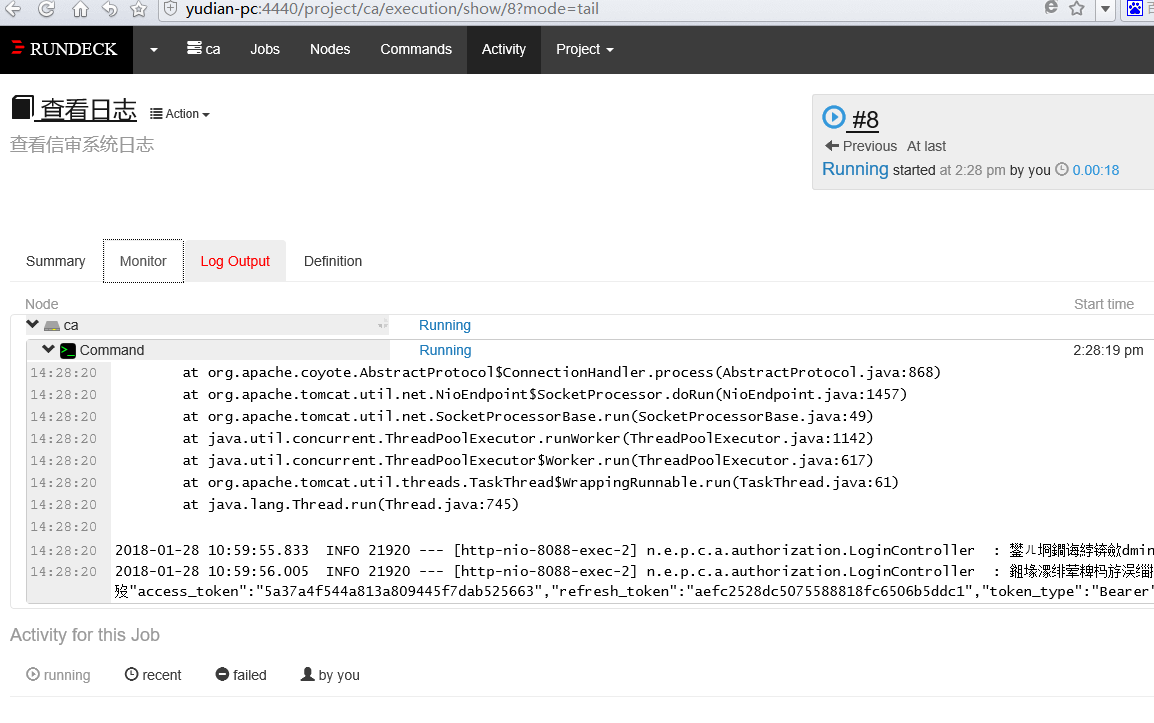Screen dimensions: 1154x723
Task: Click the ca node drive icon
Action: click(x=52, y=325)
